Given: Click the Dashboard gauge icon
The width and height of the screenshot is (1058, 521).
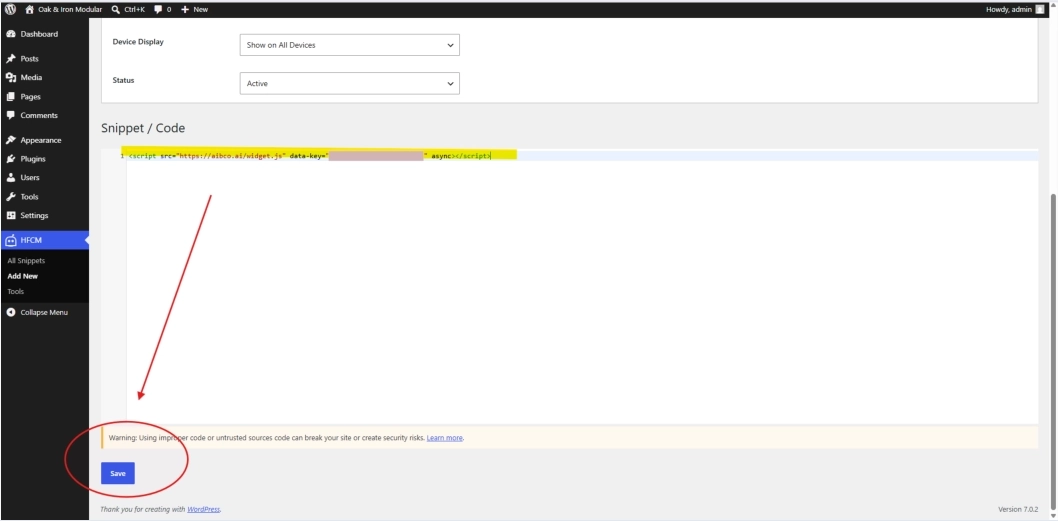Looking at the screenshot, I should 11,34.
